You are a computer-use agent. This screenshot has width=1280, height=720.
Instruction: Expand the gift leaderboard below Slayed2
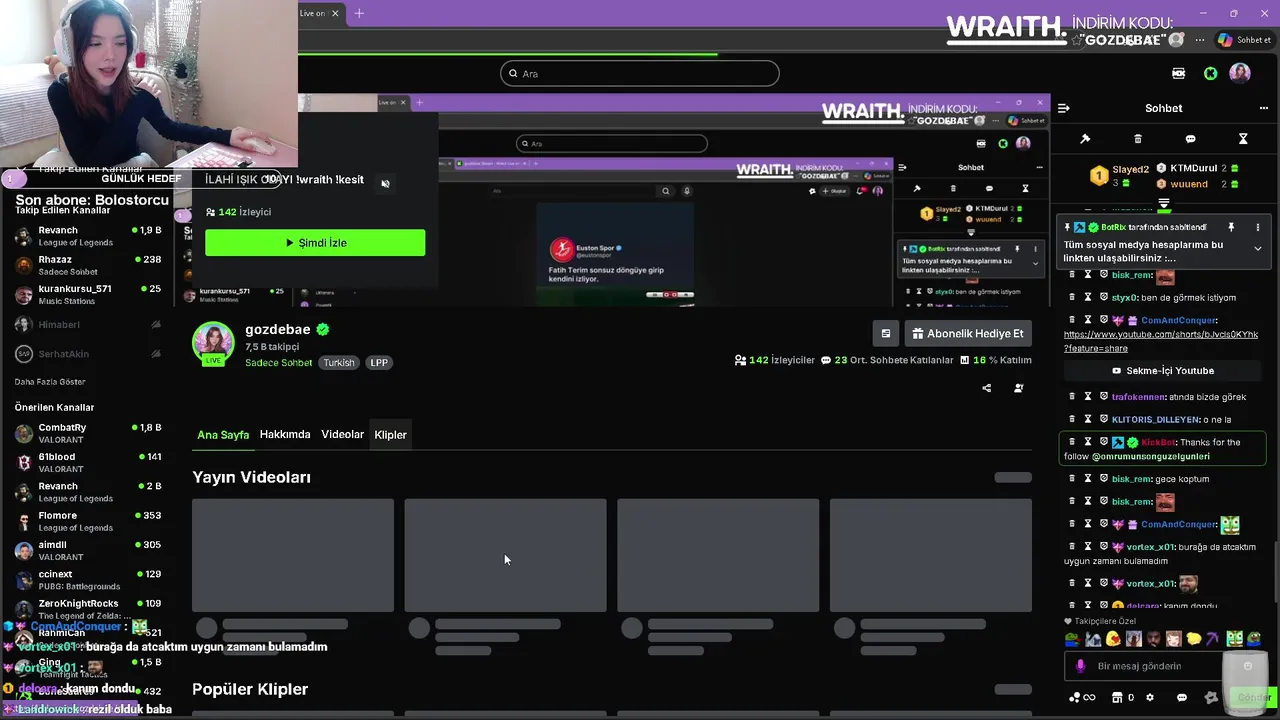pyautogui.click(x=1164, y=203)
